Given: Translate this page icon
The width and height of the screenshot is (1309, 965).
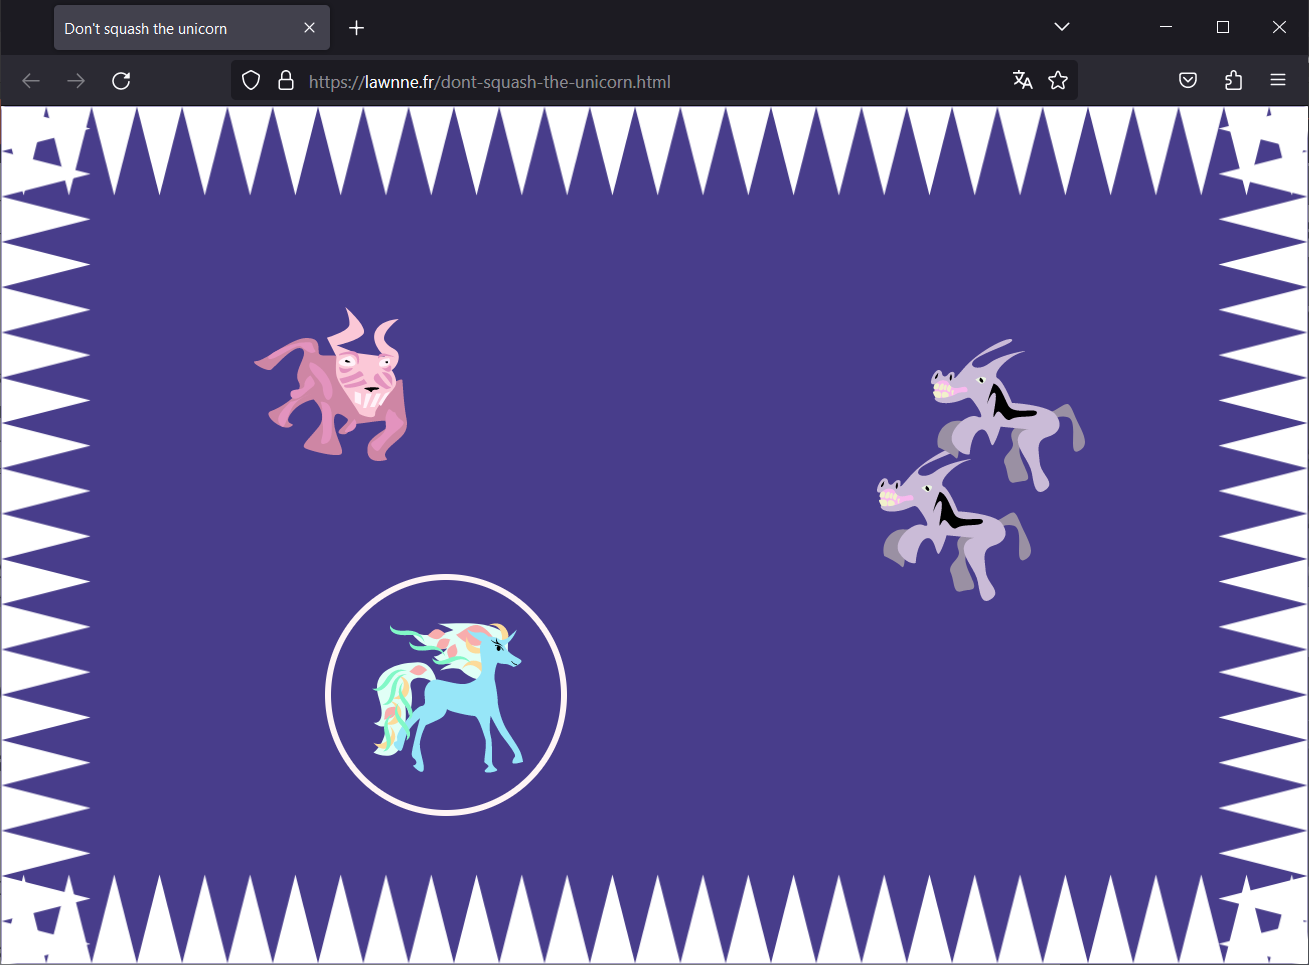Looking at the screenshot, I should [x=1022, y=81].
